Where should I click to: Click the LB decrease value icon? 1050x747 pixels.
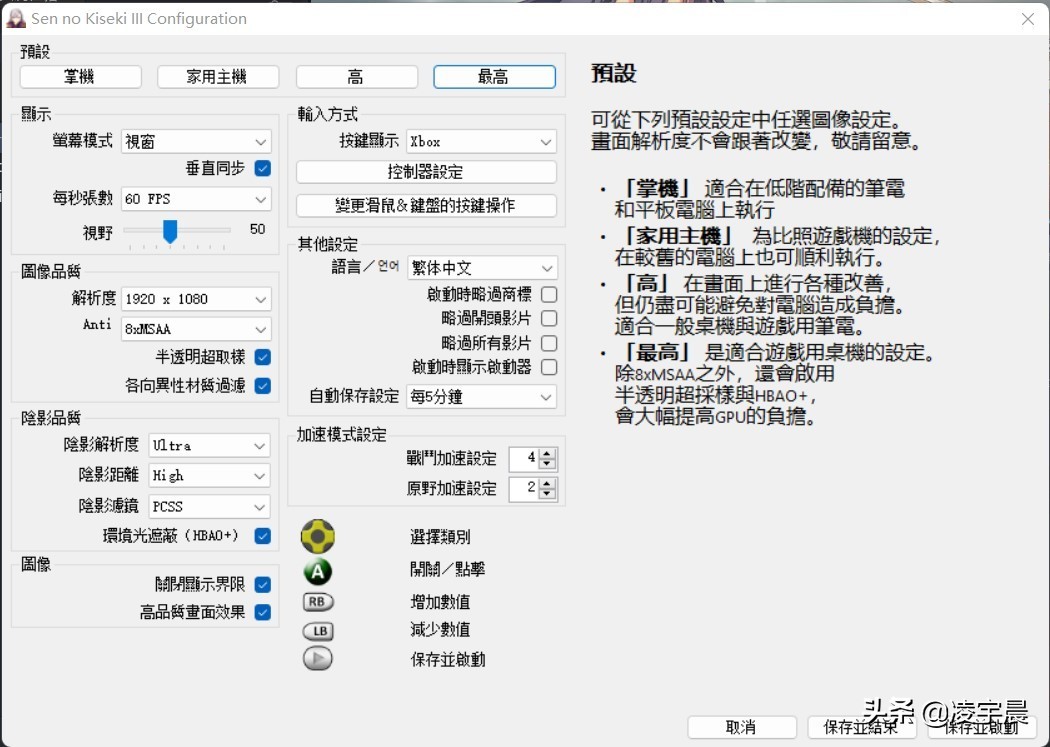coord(318,631)
